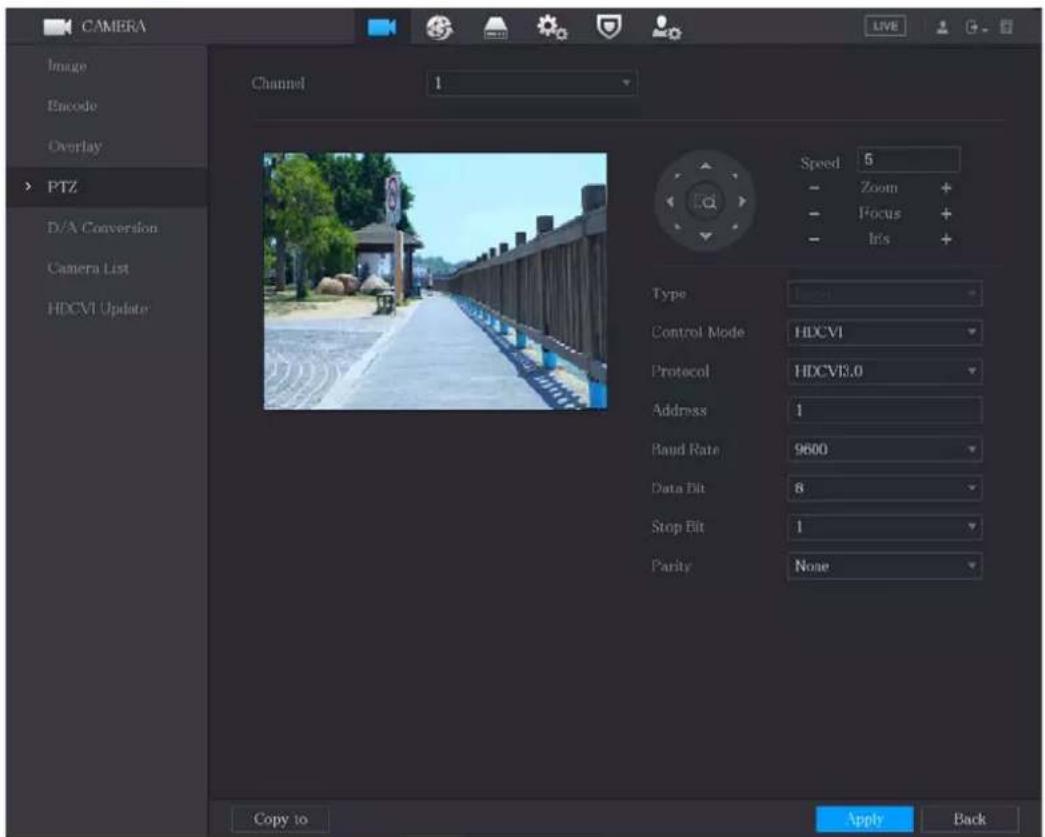Click the Back button
This screenshot has height=837, width=1045.
970,819
